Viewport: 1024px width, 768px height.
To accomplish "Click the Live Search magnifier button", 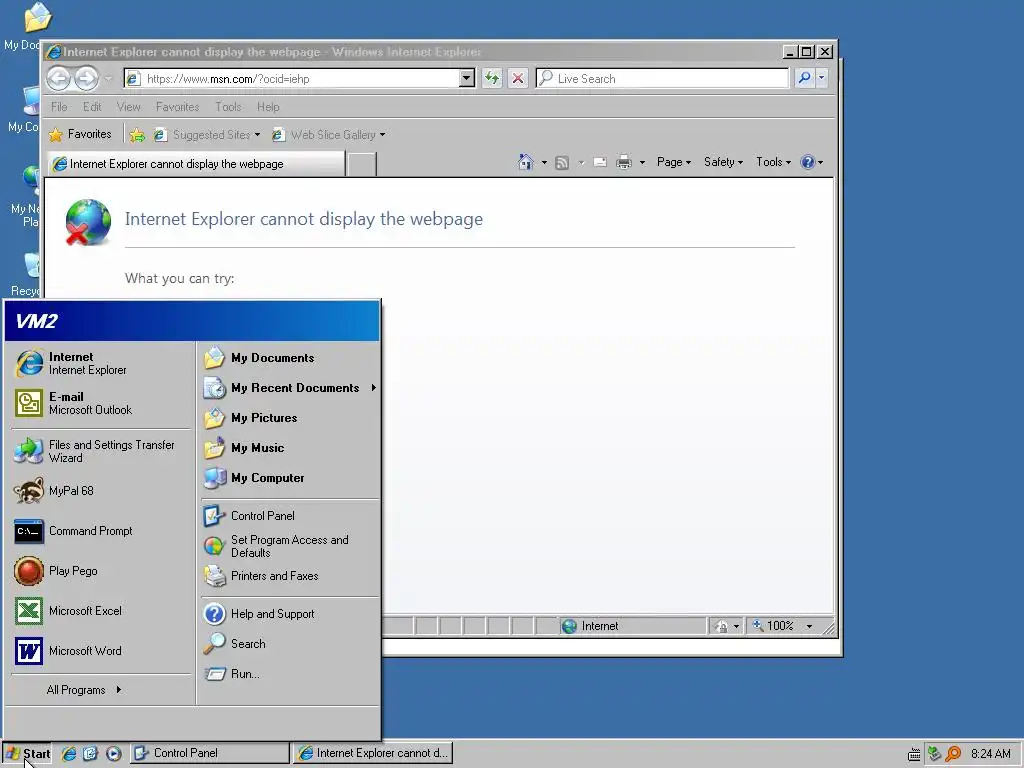I will pyautogui.click(x=805, y=78).
